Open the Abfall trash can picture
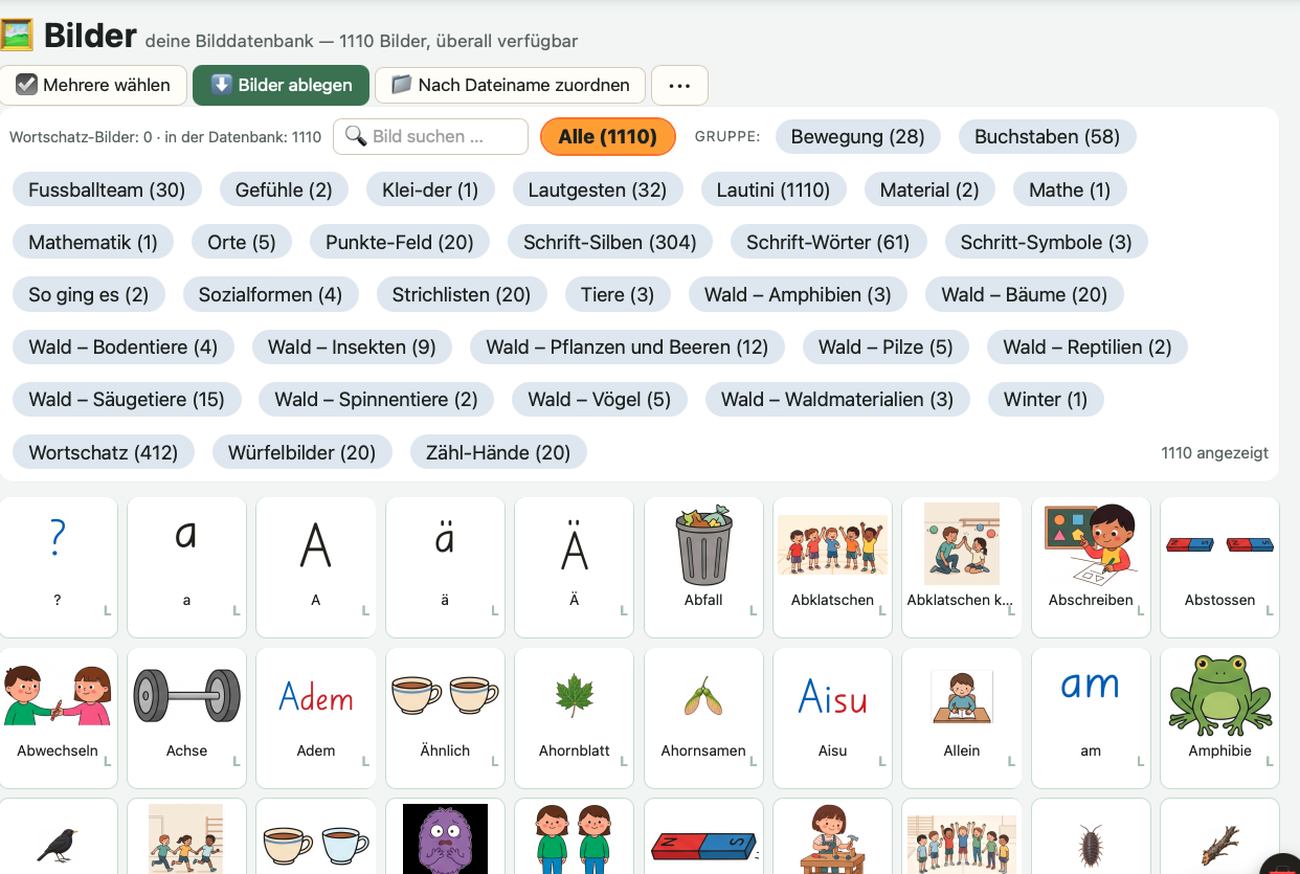 [x=703, y=567]
